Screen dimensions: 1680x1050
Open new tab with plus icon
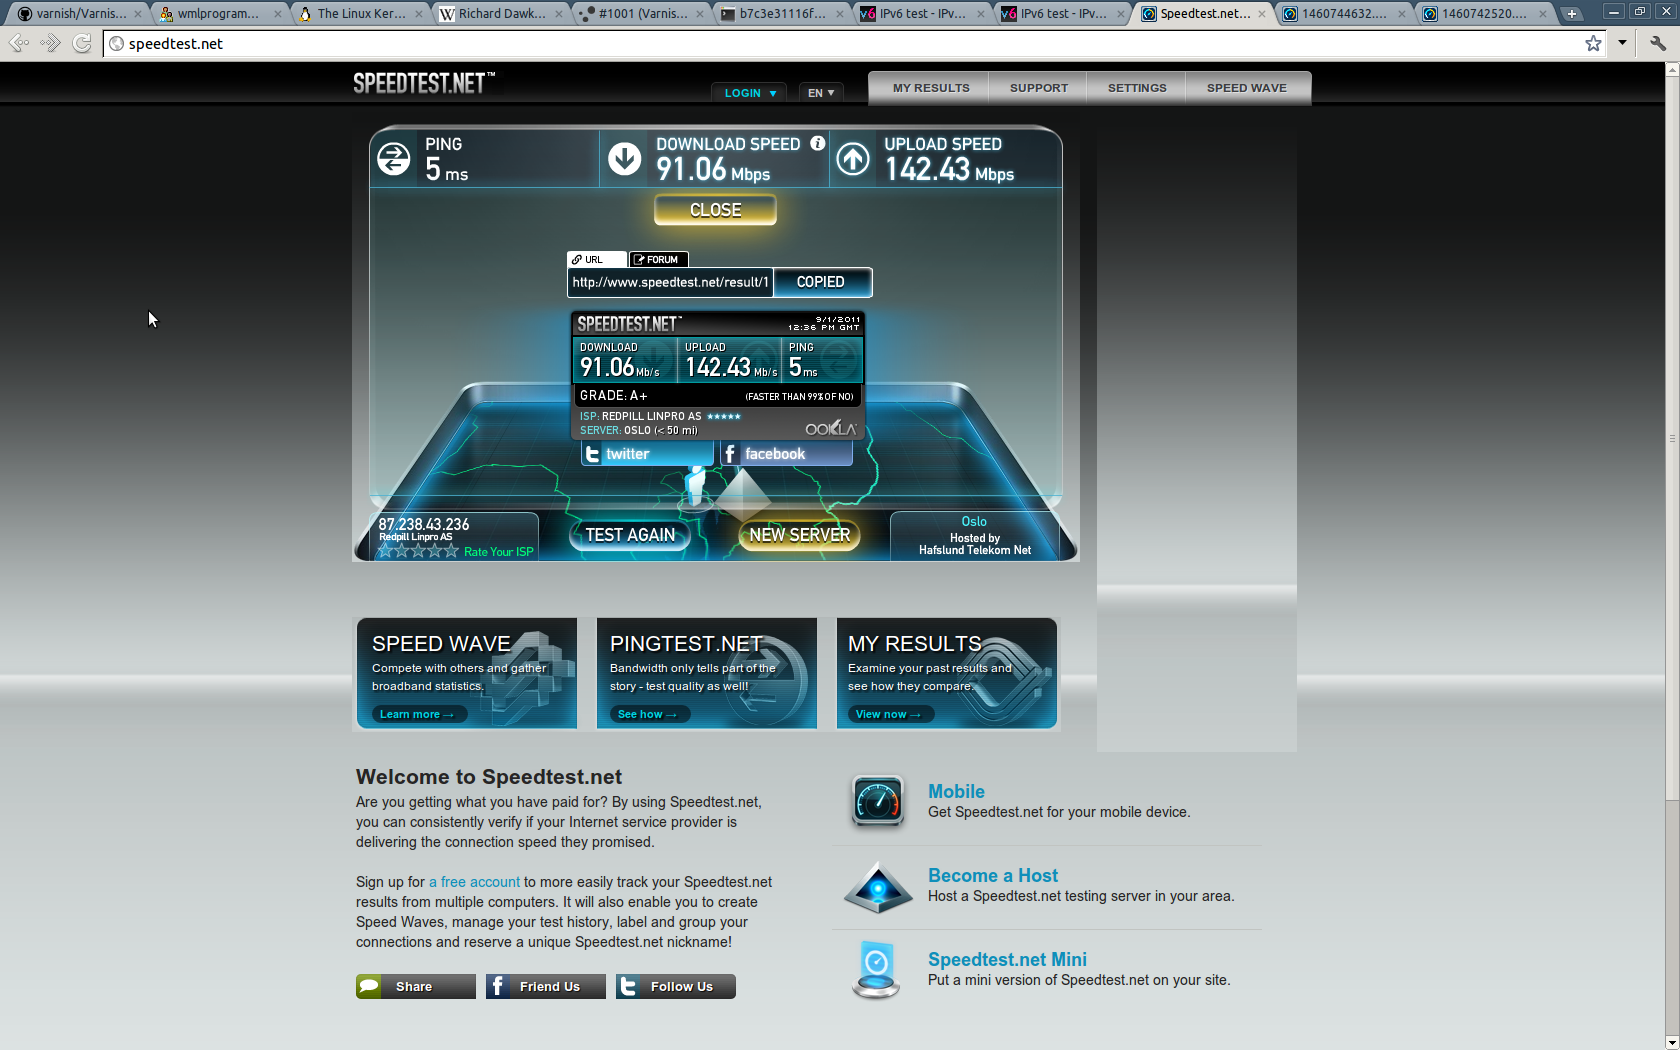point(1572,13)
